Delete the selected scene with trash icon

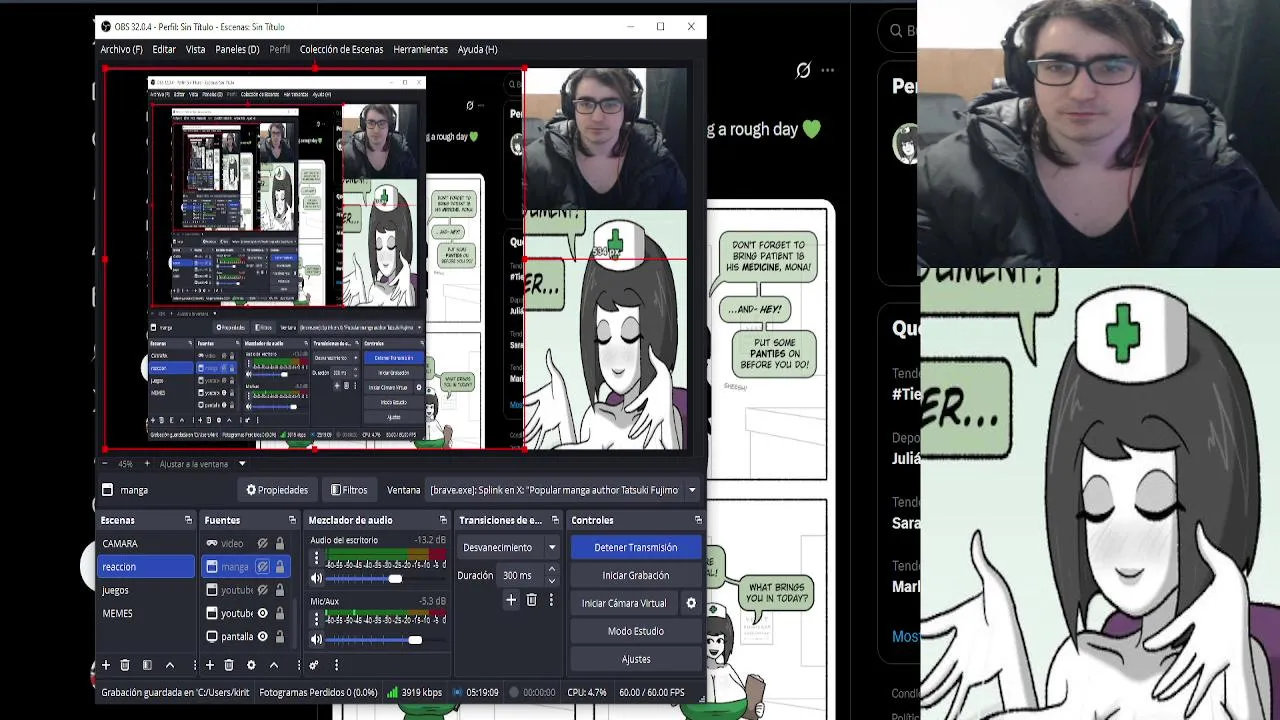tap(125, 665)
